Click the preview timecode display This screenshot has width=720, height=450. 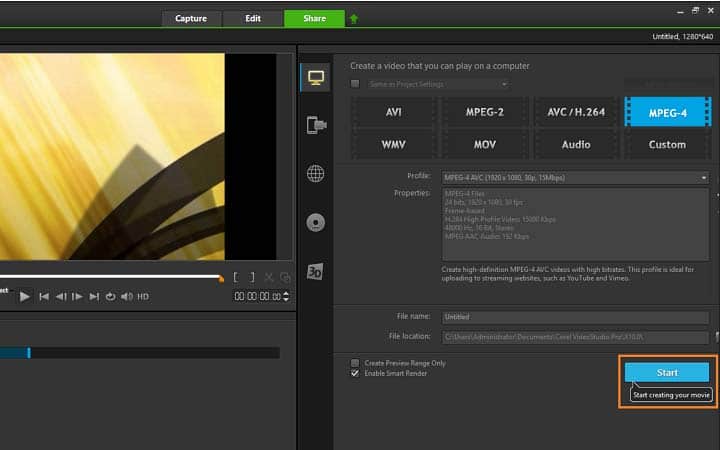pyautogui.click(x=258, y=297)
